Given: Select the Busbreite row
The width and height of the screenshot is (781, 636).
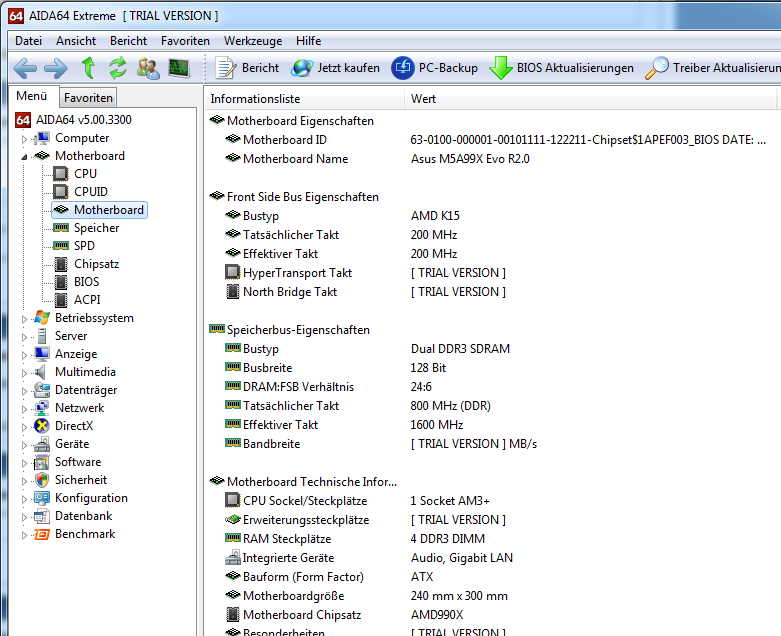Looking at the screenshot, I should tap(336, 368).
